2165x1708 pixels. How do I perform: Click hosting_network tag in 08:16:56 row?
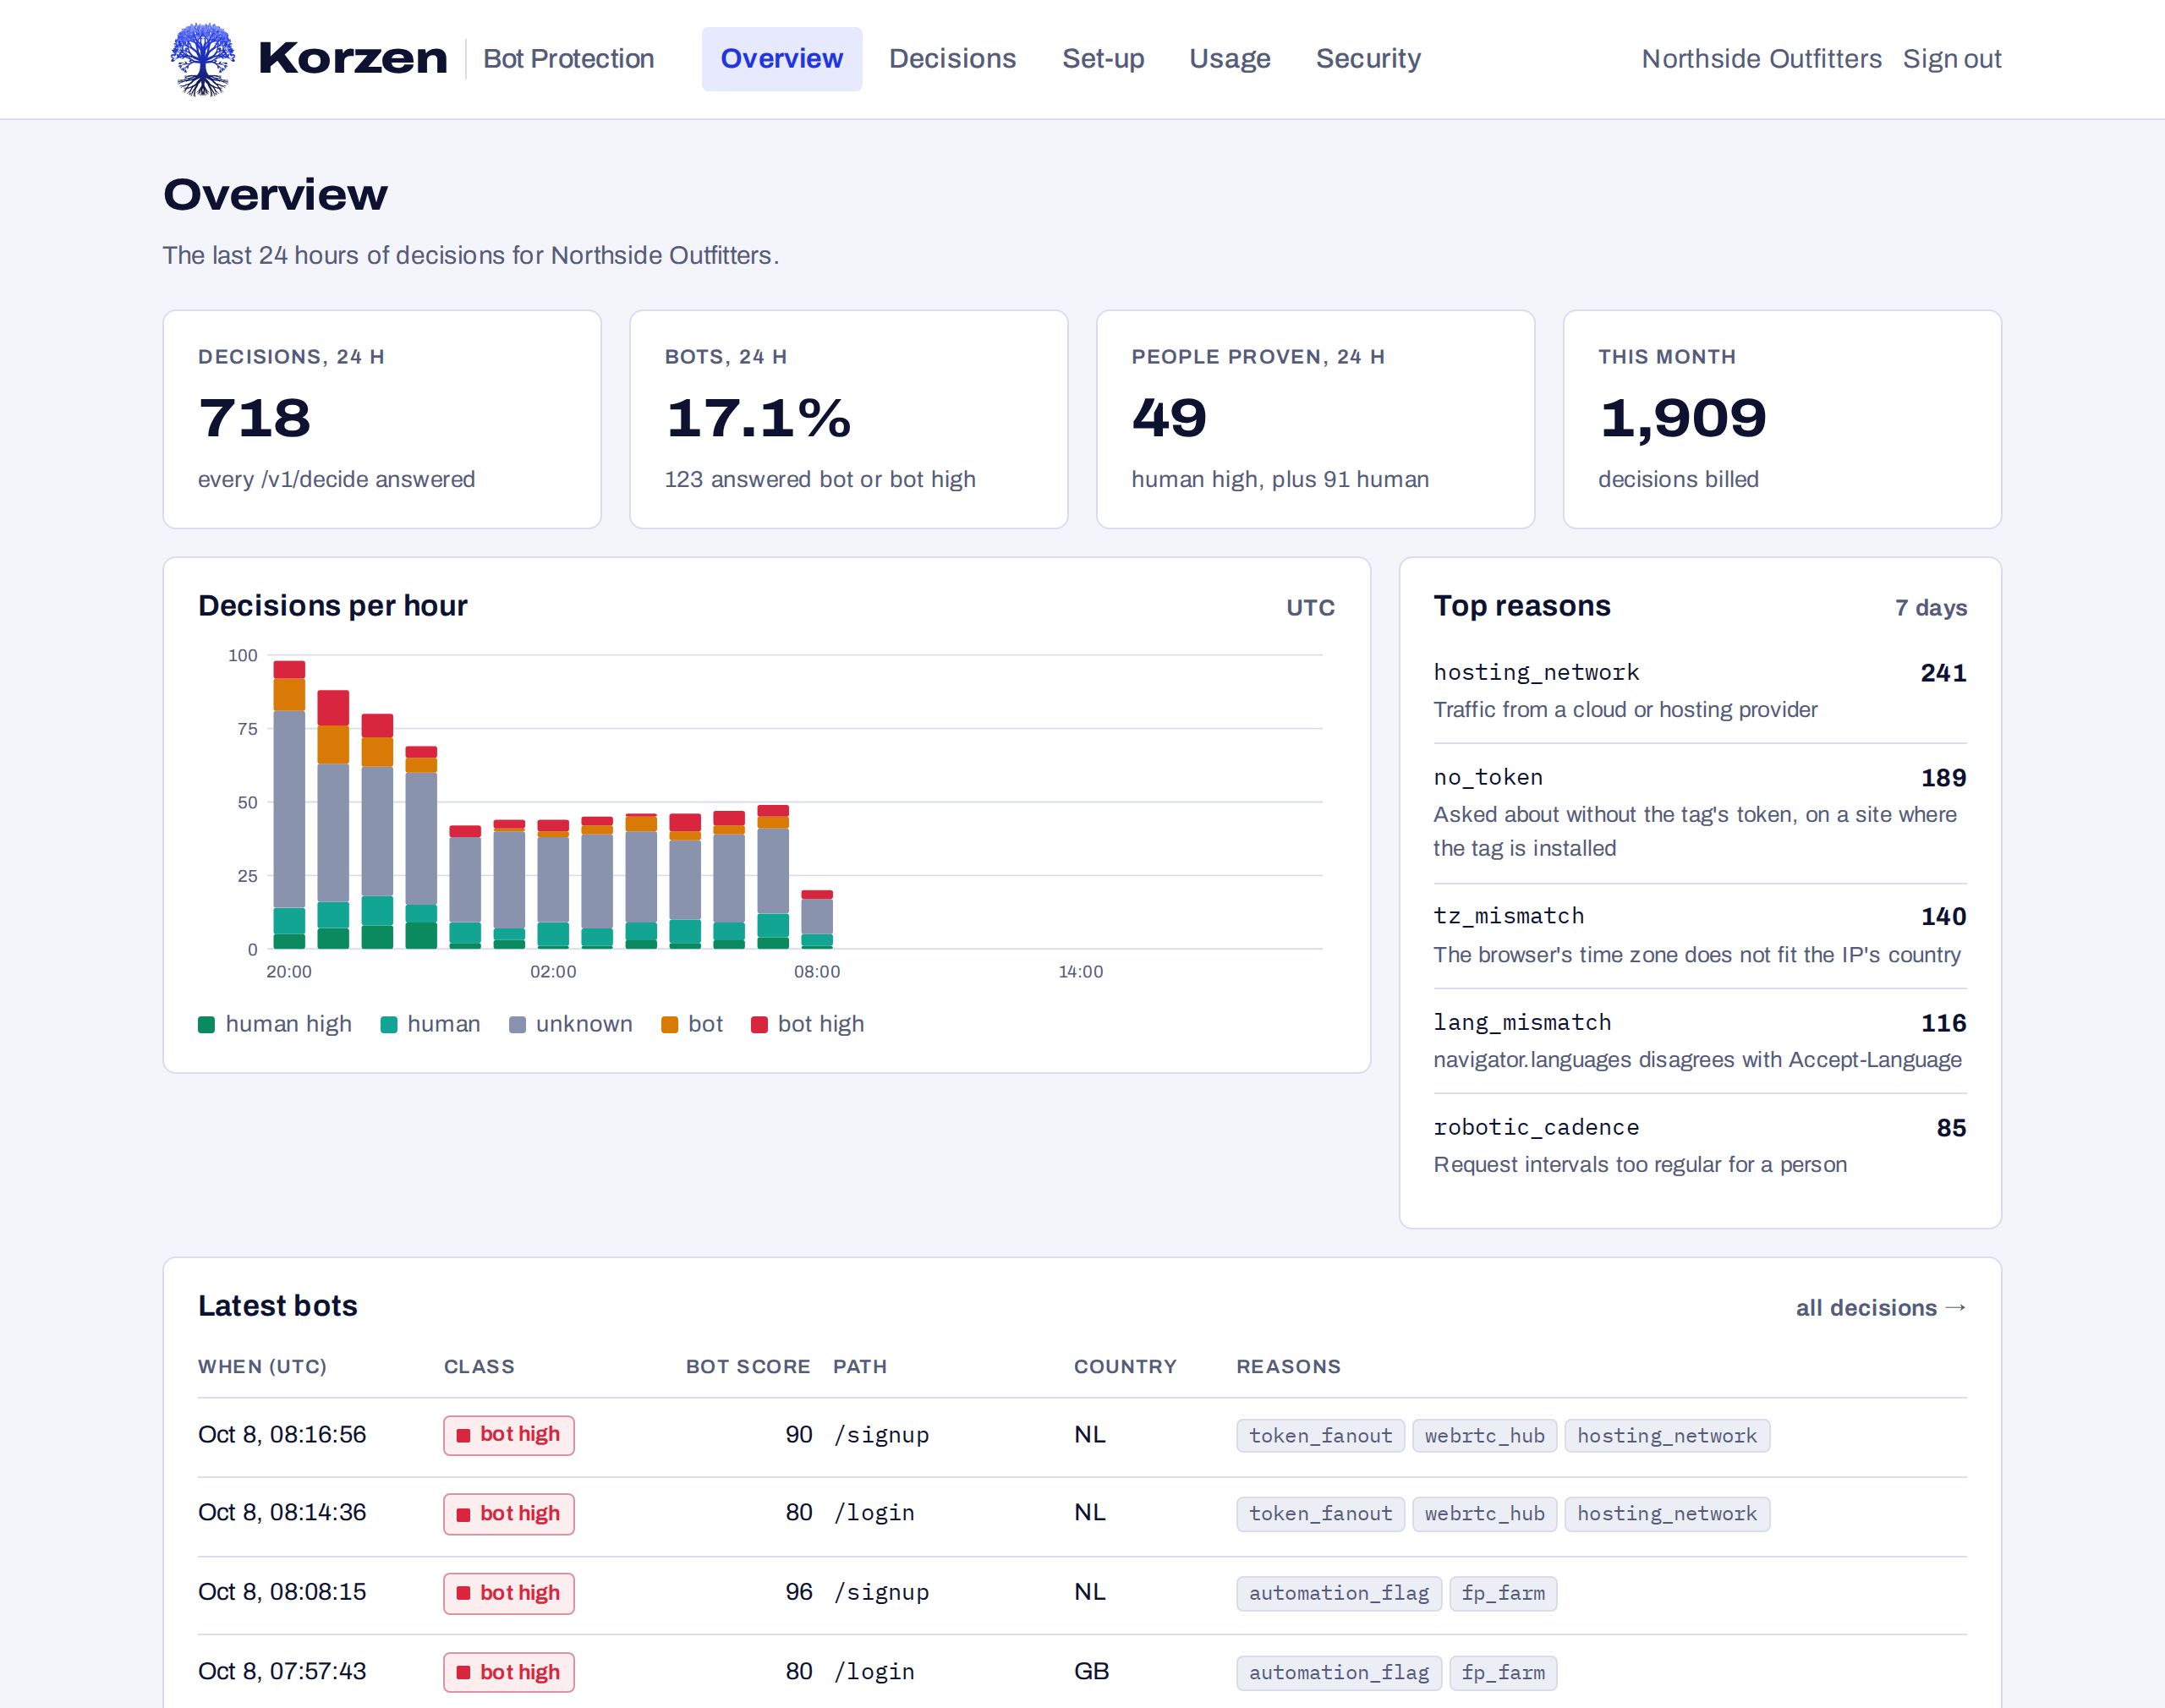1667,1436
